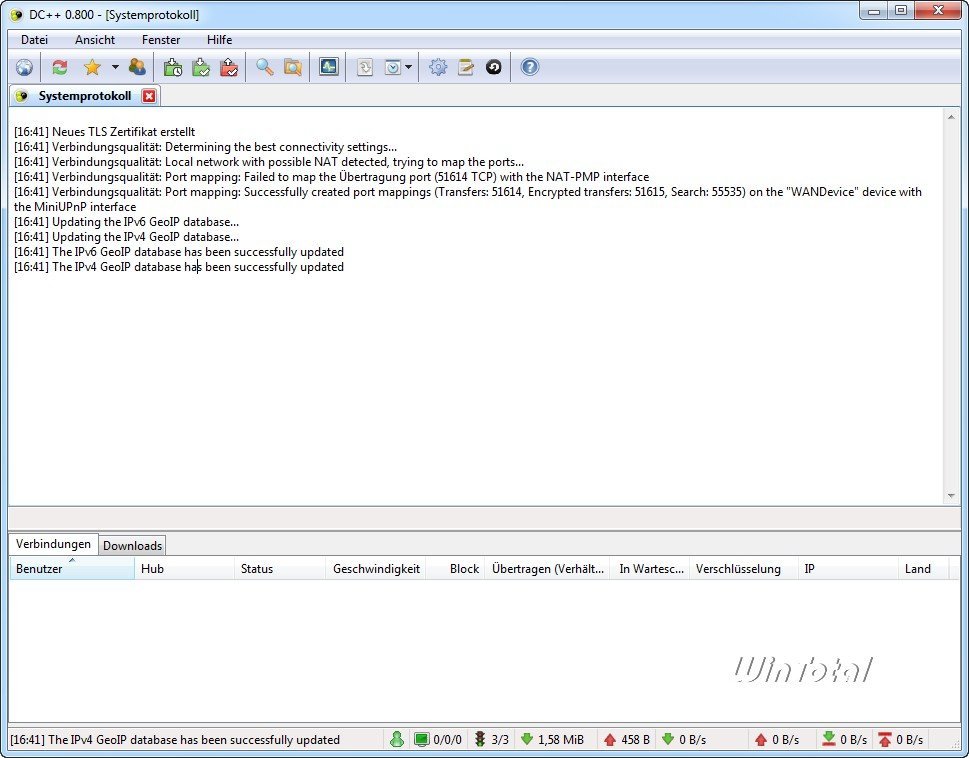Sort by the IP column header
Viewport: 969px width, 758px height.
(x=848, y=568)
